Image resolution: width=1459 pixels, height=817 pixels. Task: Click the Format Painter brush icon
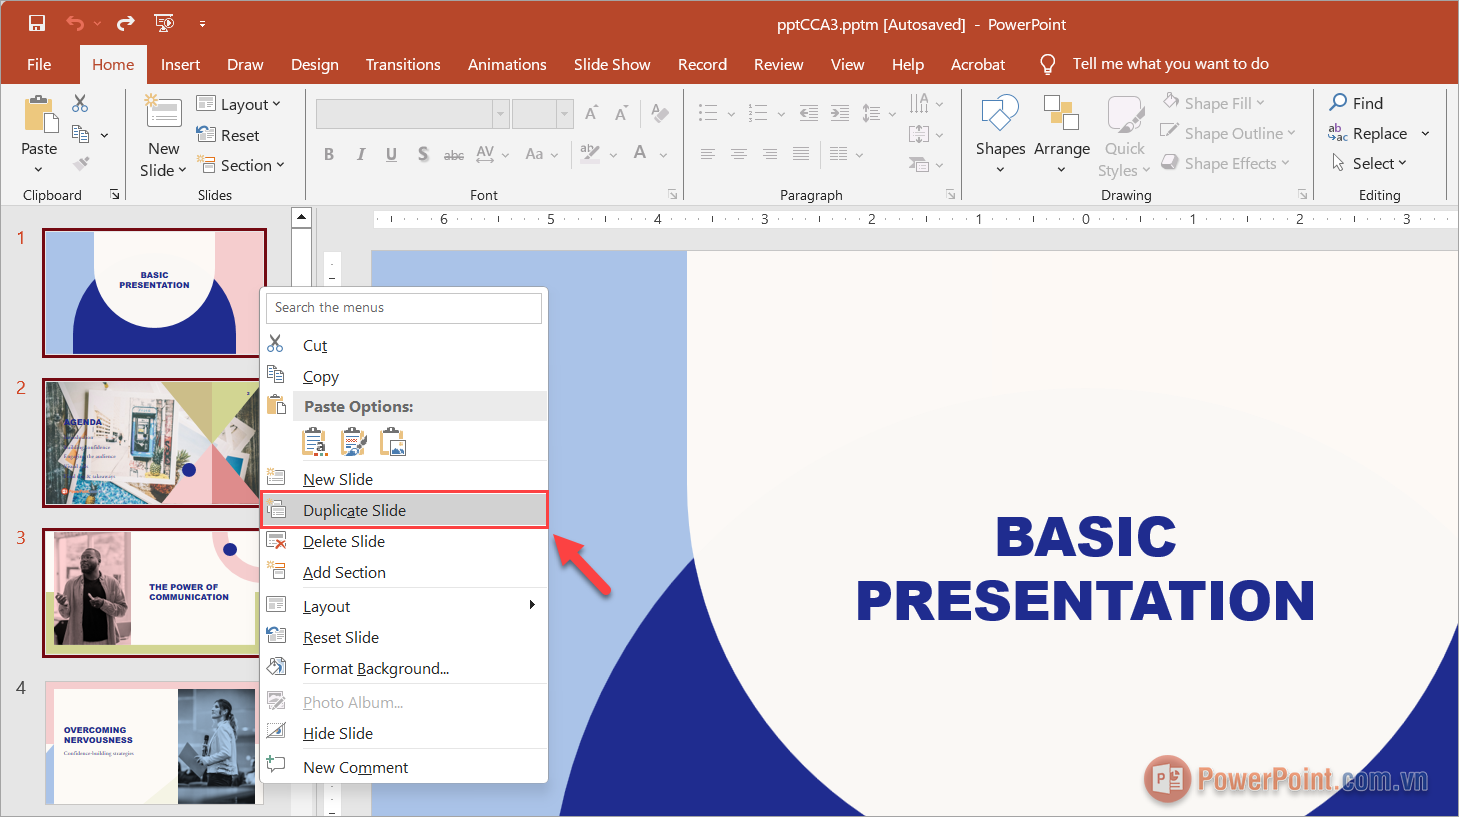click(81, 163)
